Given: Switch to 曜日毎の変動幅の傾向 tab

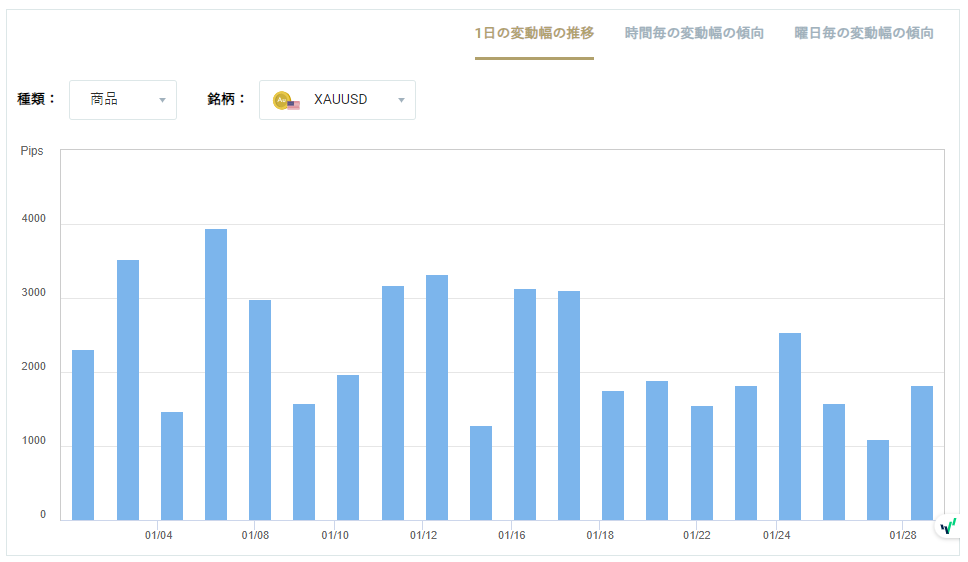Looking at the screenshot, I should (864, 33).
